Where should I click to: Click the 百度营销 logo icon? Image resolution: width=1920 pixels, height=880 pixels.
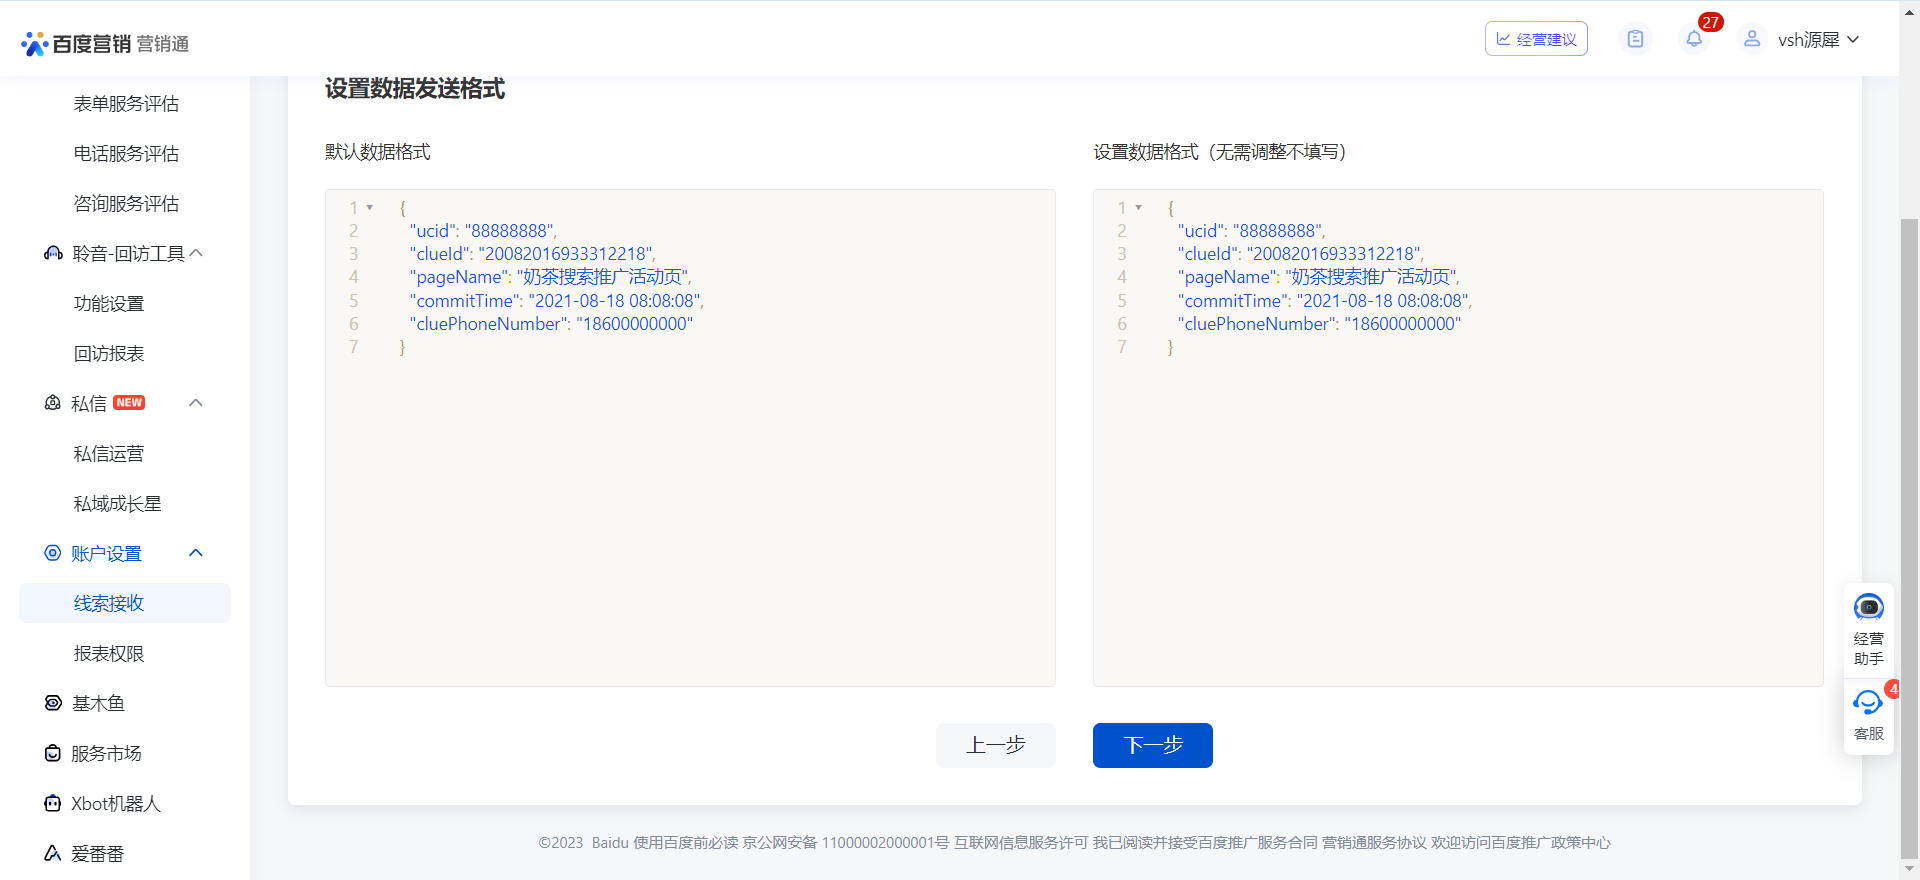[34, 43]
